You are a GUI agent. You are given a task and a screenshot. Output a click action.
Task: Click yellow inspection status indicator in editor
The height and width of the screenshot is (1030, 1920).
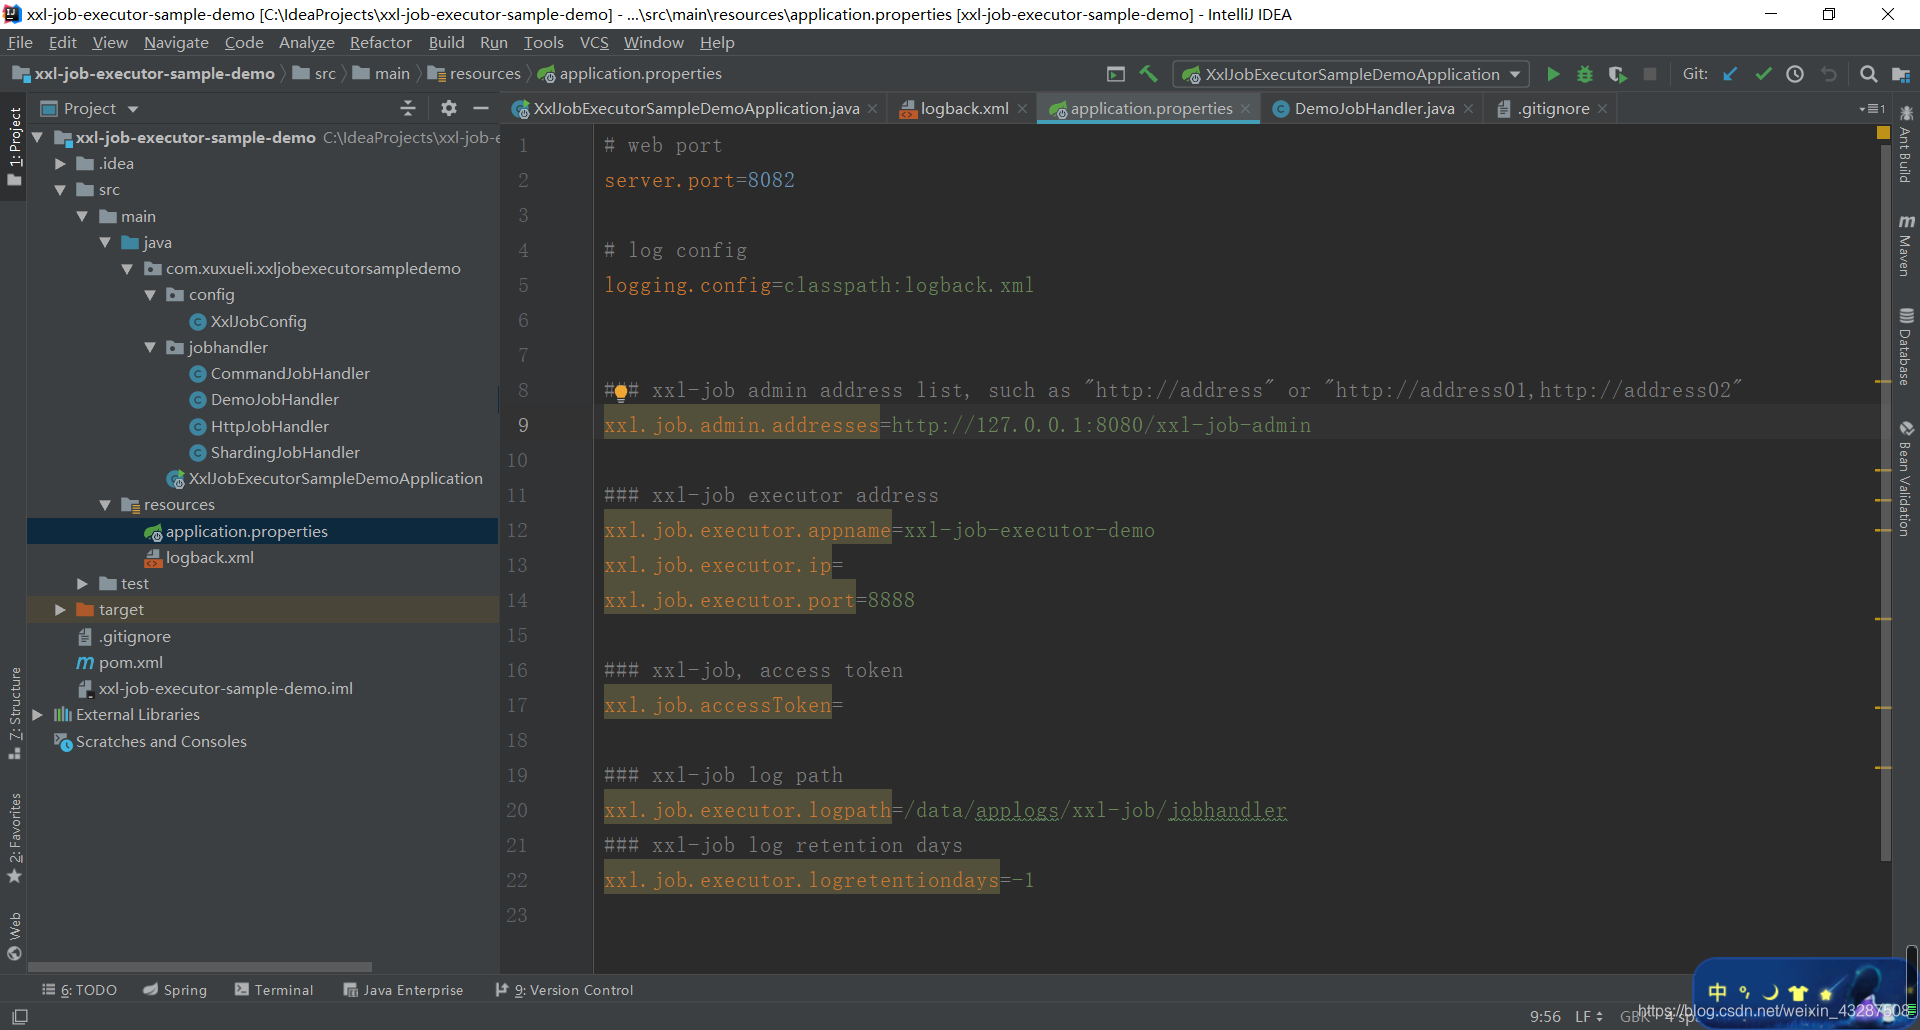coord(1883,133)
